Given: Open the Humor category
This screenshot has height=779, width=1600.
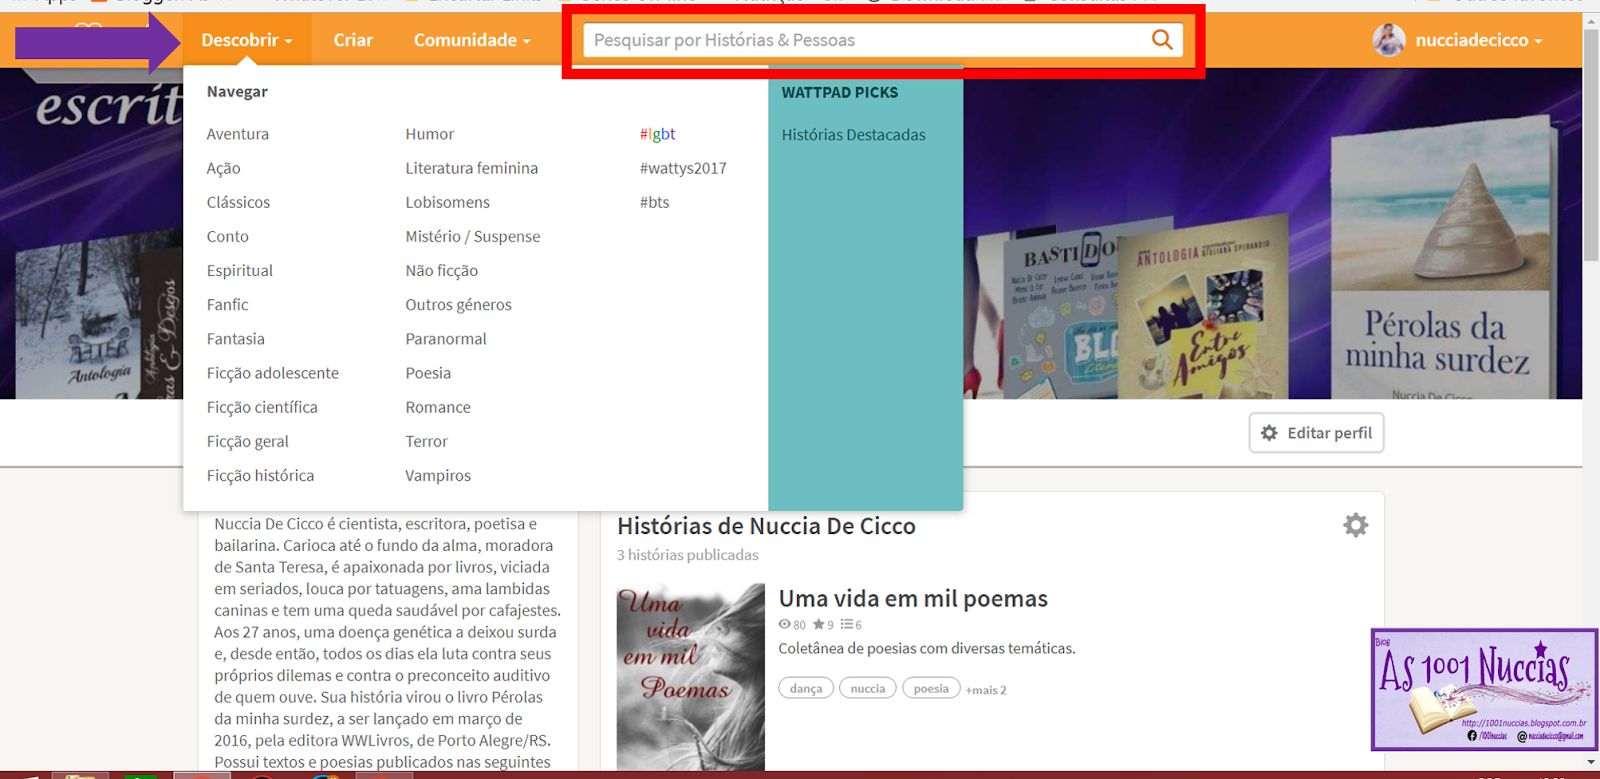Looking at the screenshot, I should point(429,134).
